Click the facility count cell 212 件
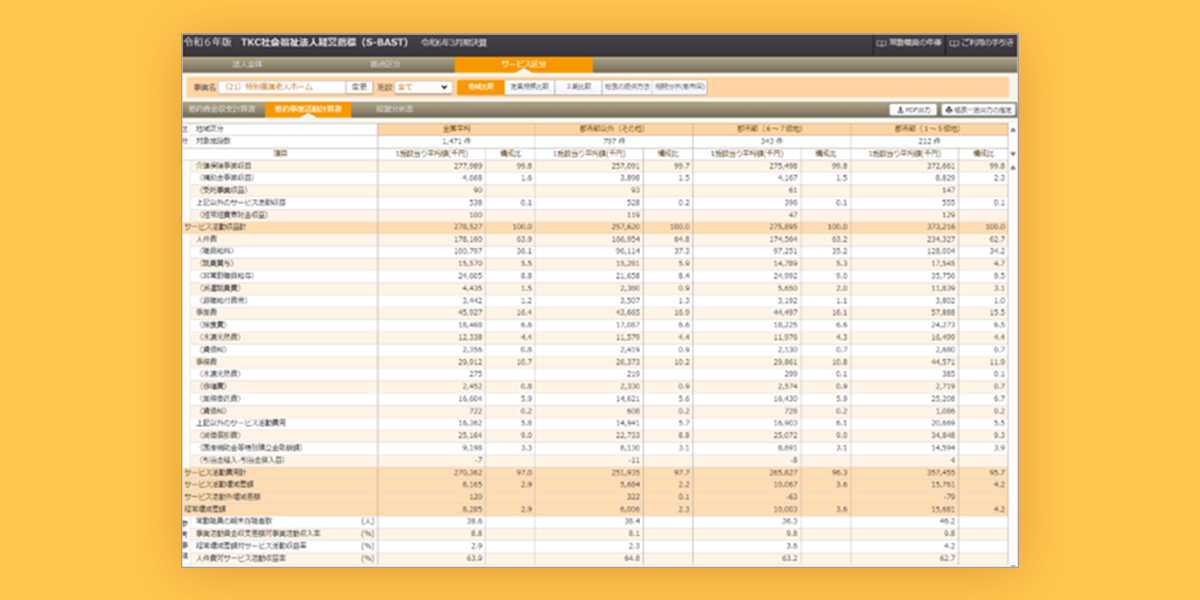1200x600 pixels. pyautogui.click(x=929, y=141)
